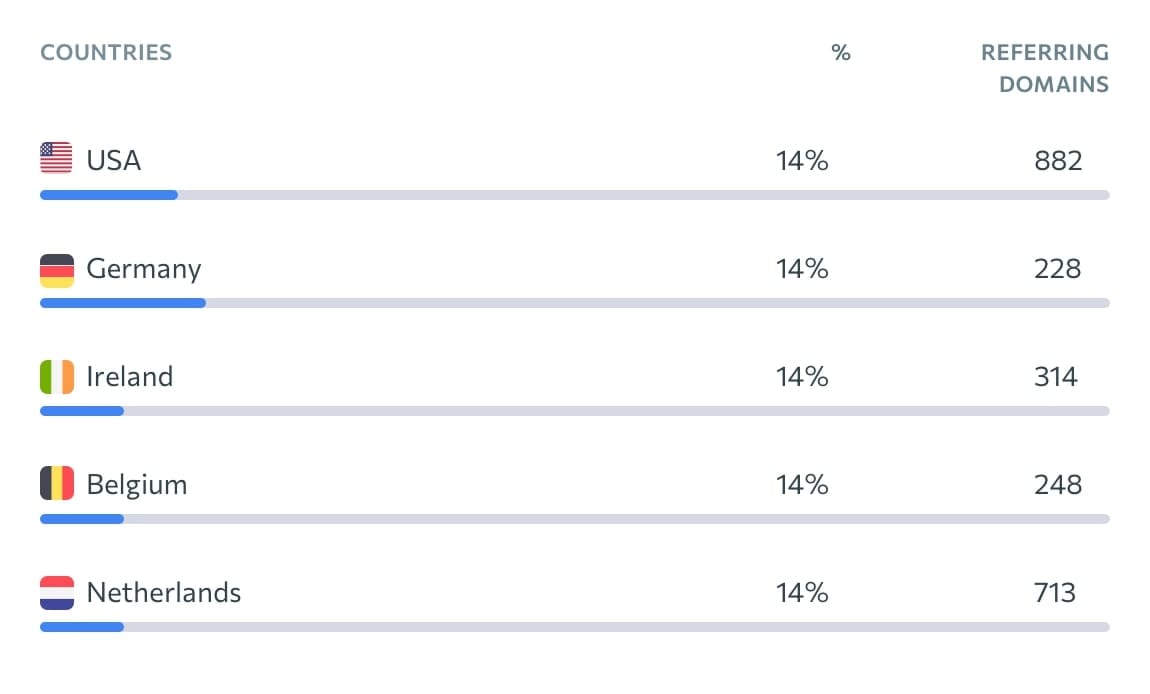
Task: Click Germany referring domains value 228
Action: click(x=1058, y=269)
